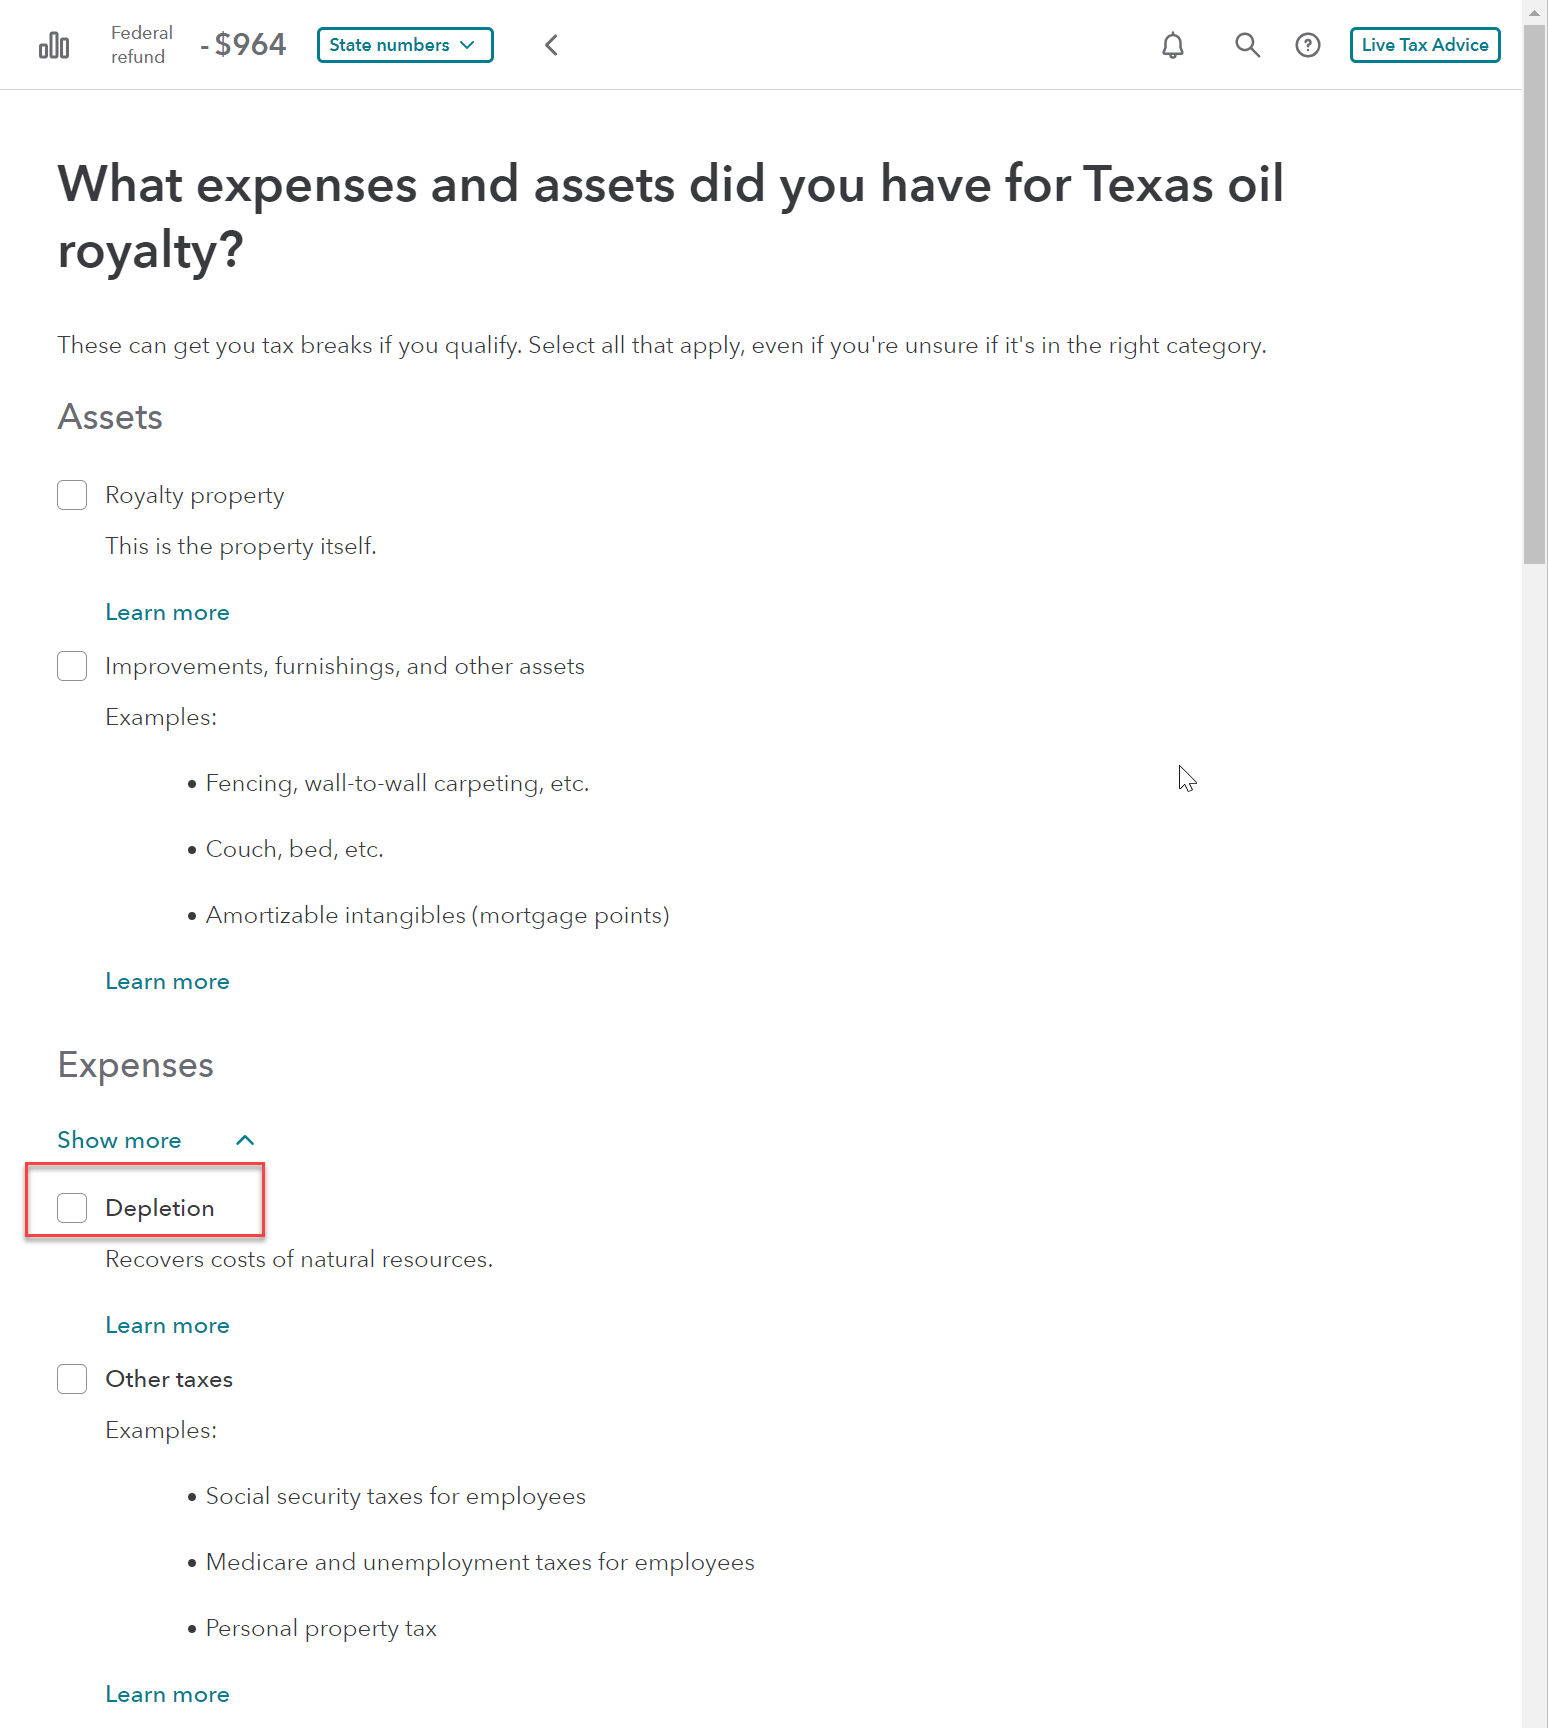The width and height of the screenshot is (1548, 1728).
Task: Open Learn more under Personal property tax
Action: [167, 1694]
